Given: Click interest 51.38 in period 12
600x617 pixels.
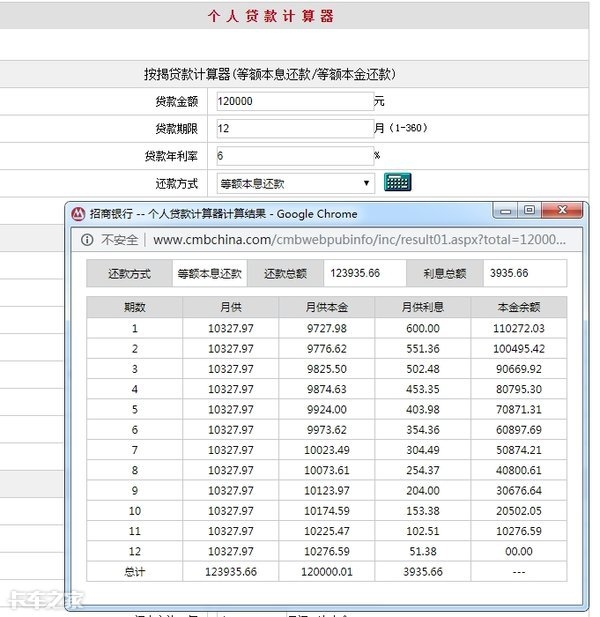Looking at the screenshot, I should (423, 551).
